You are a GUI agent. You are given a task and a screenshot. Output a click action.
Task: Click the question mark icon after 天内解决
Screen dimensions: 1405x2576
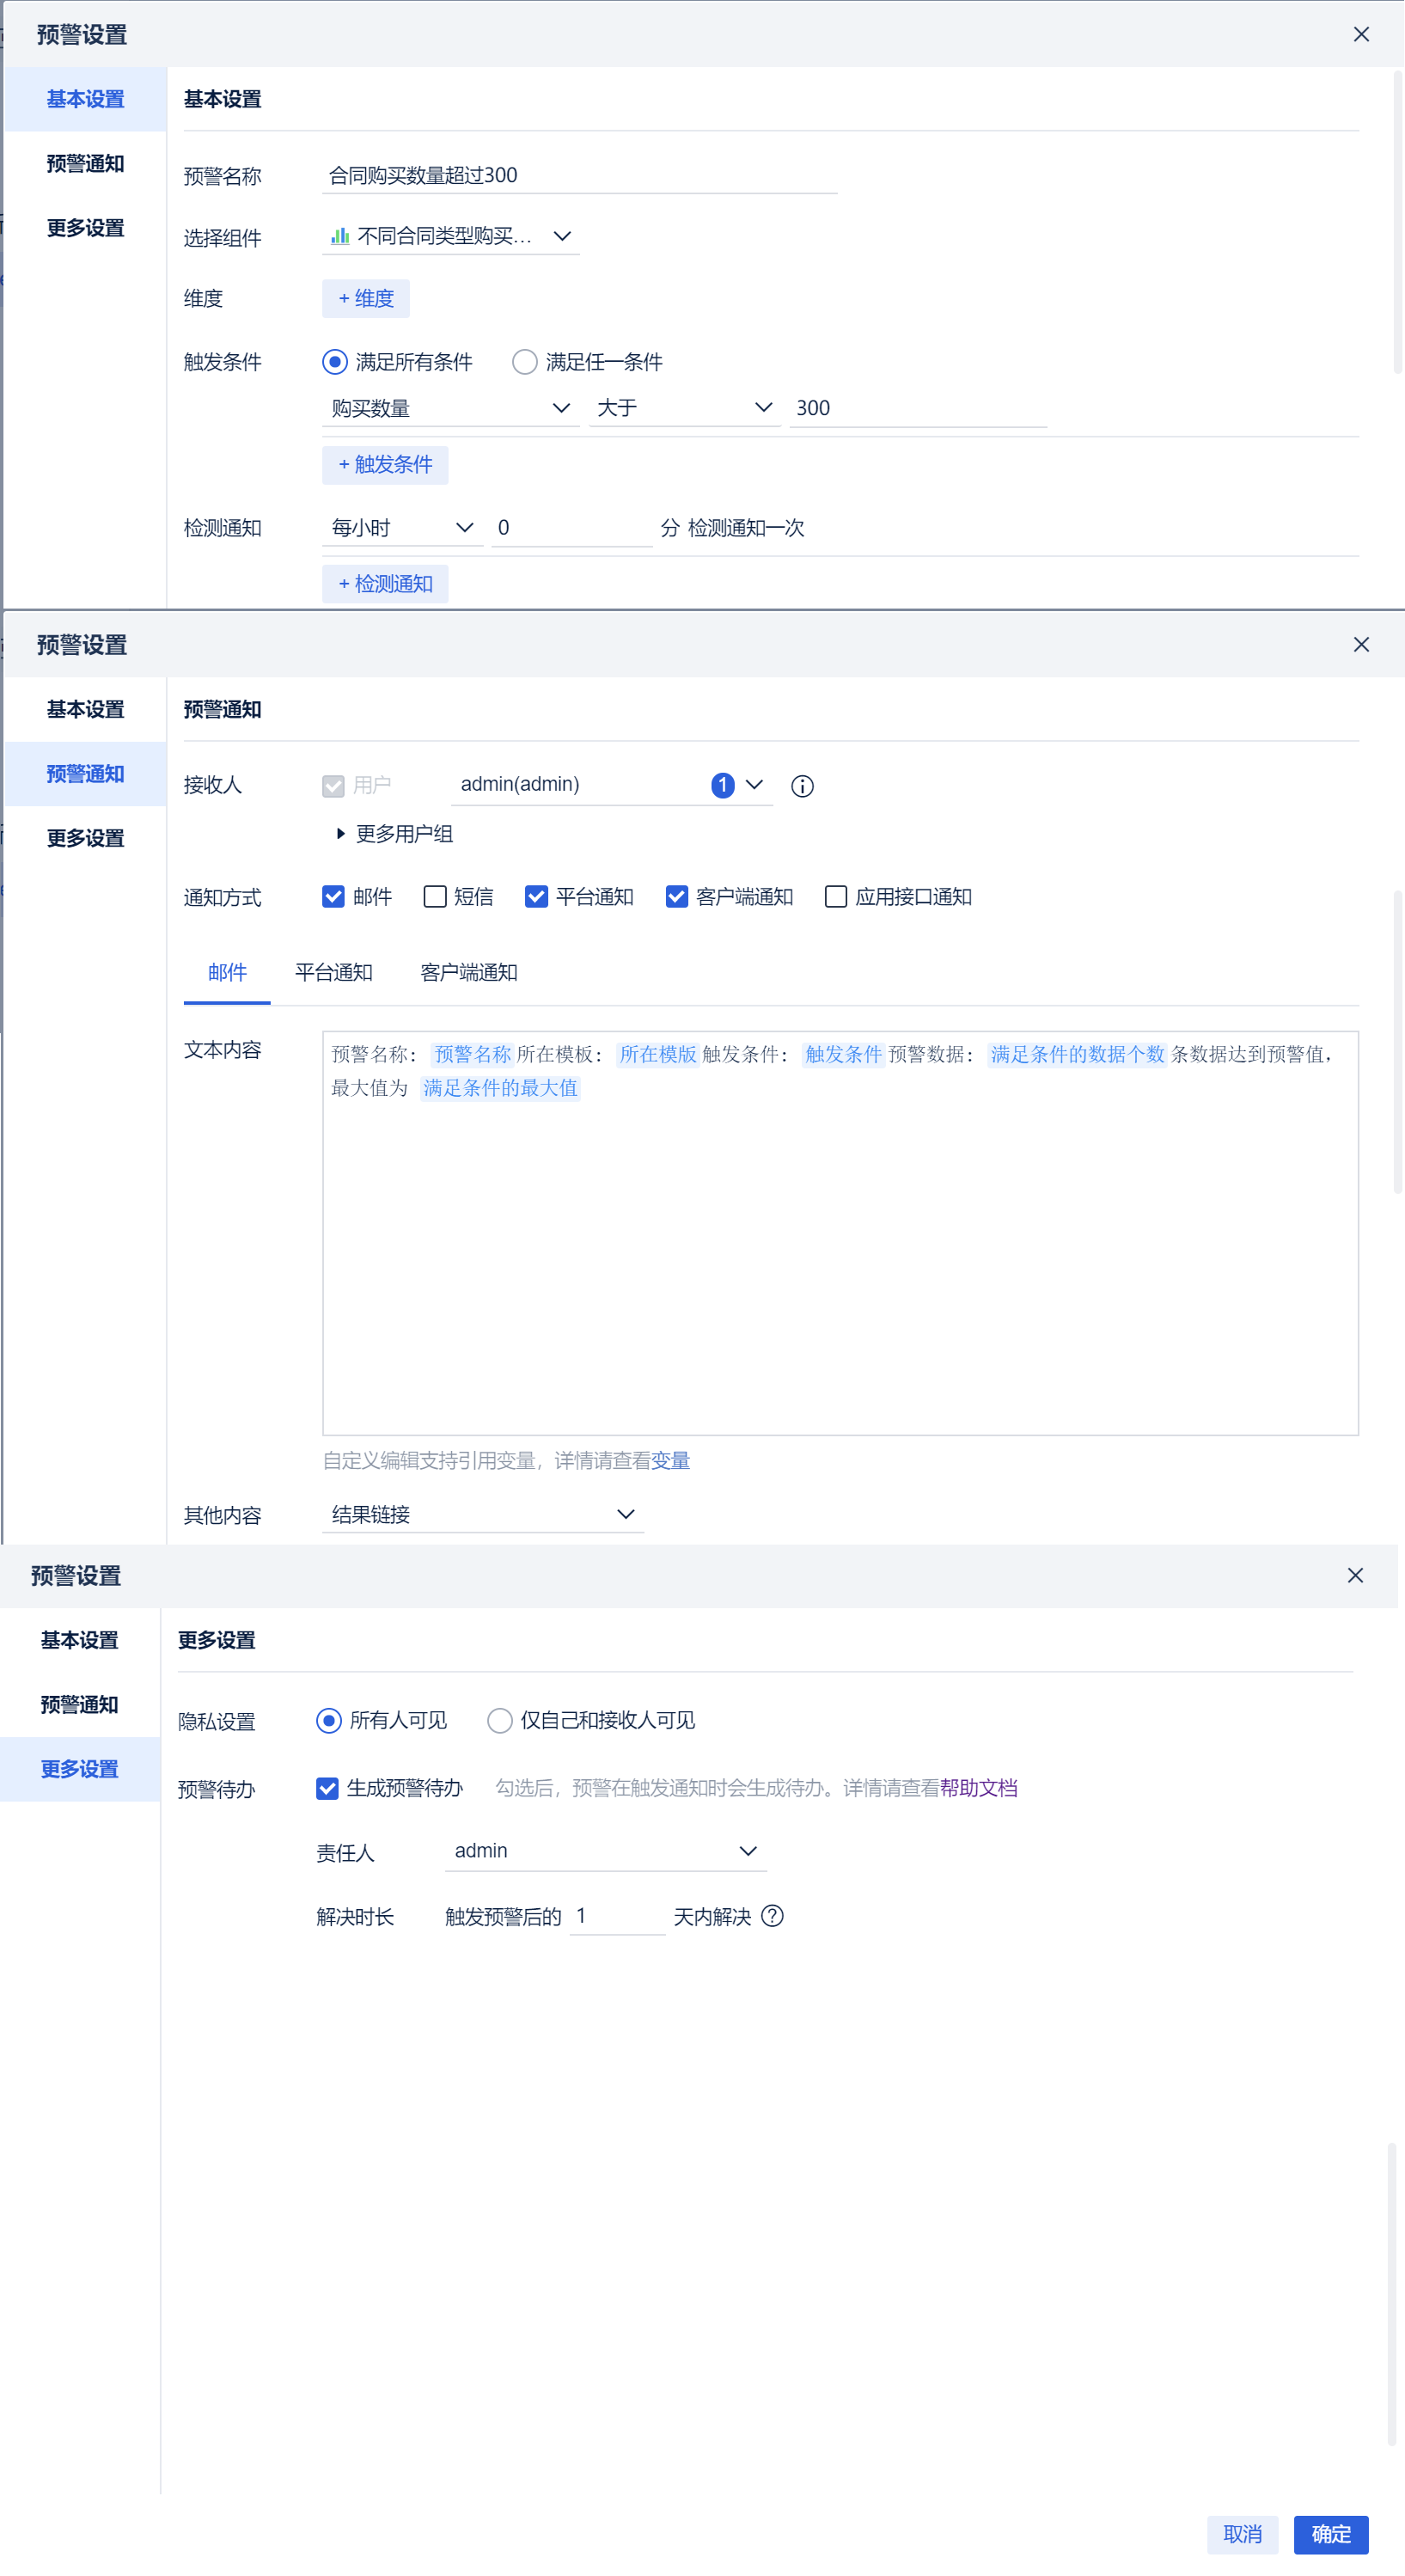tap(772, 1915)
